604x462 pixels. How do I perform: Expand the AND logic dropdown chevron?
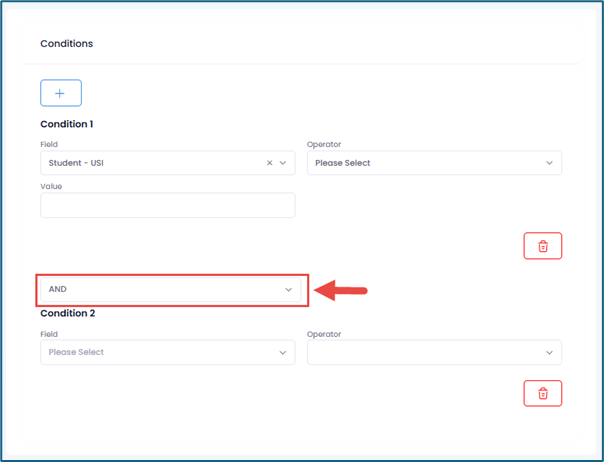[x=288, y=290]
